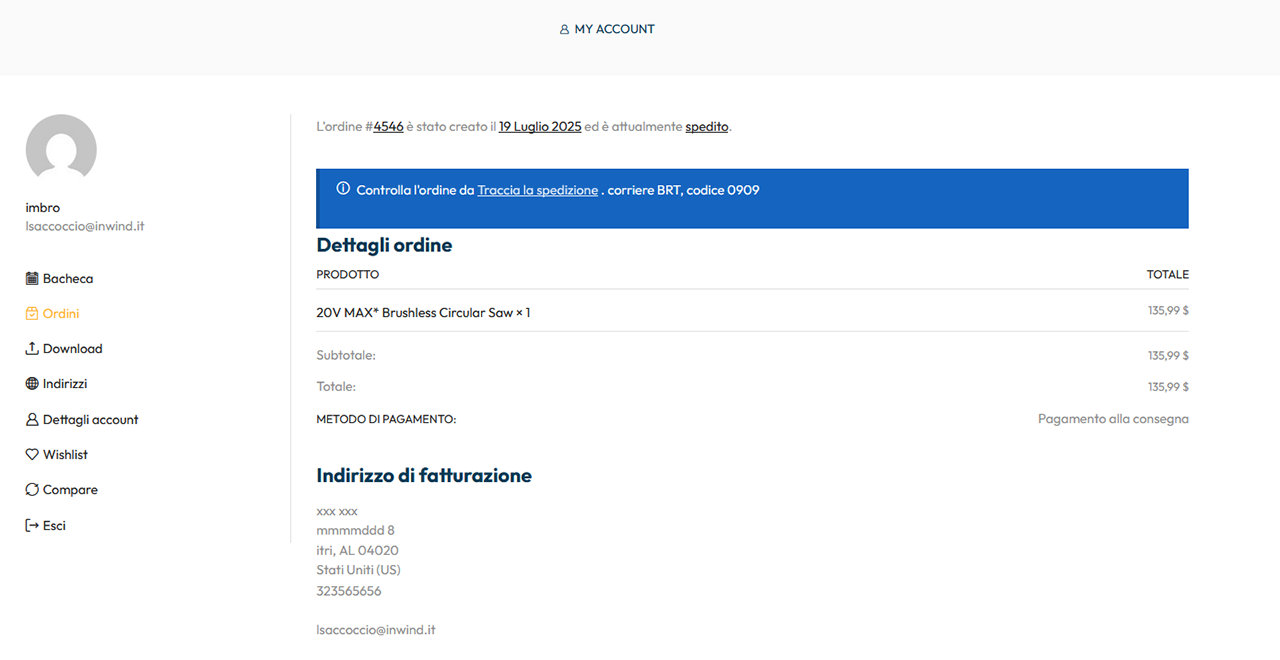Click Pagamento alla consegna text
1280x660 pixels.
[1113, 419]
